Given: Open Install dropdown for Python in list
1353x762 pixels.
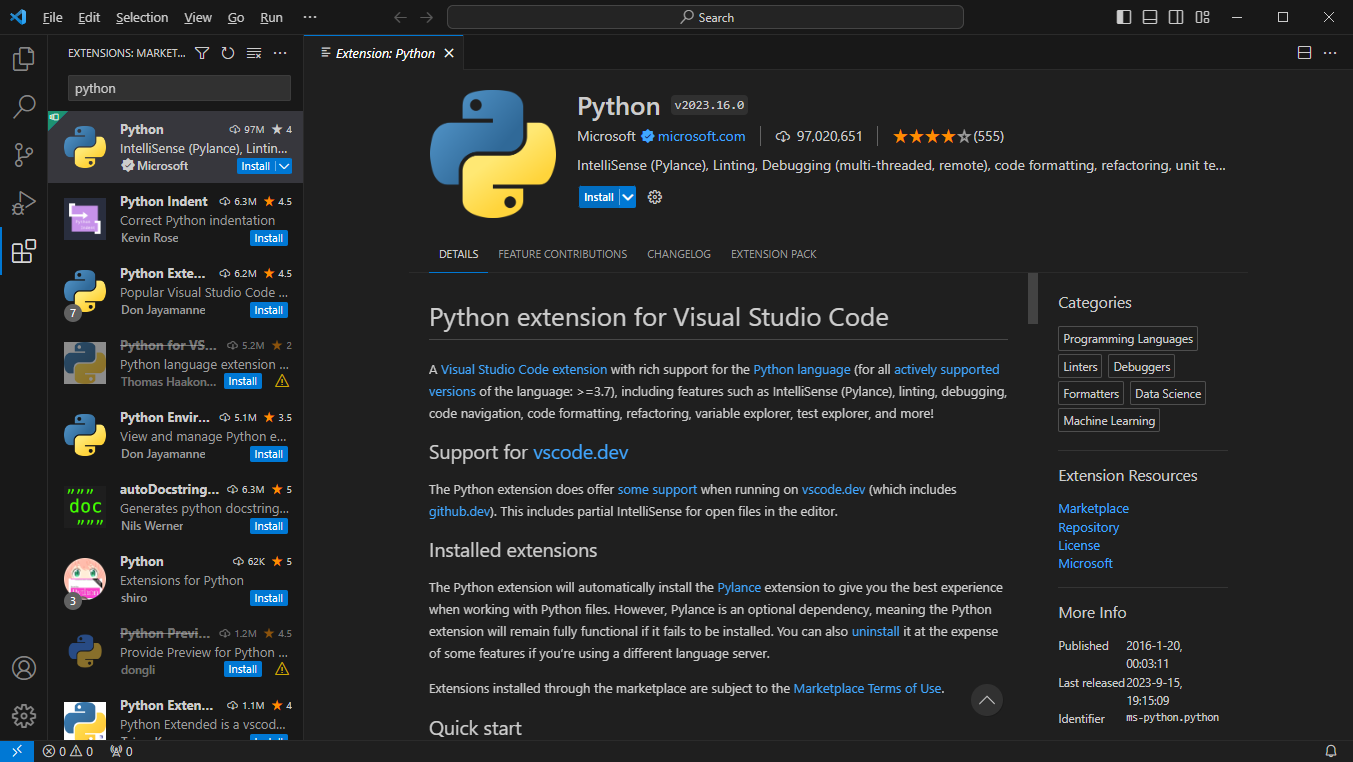Looking at the screenshot, I should 284,166.
